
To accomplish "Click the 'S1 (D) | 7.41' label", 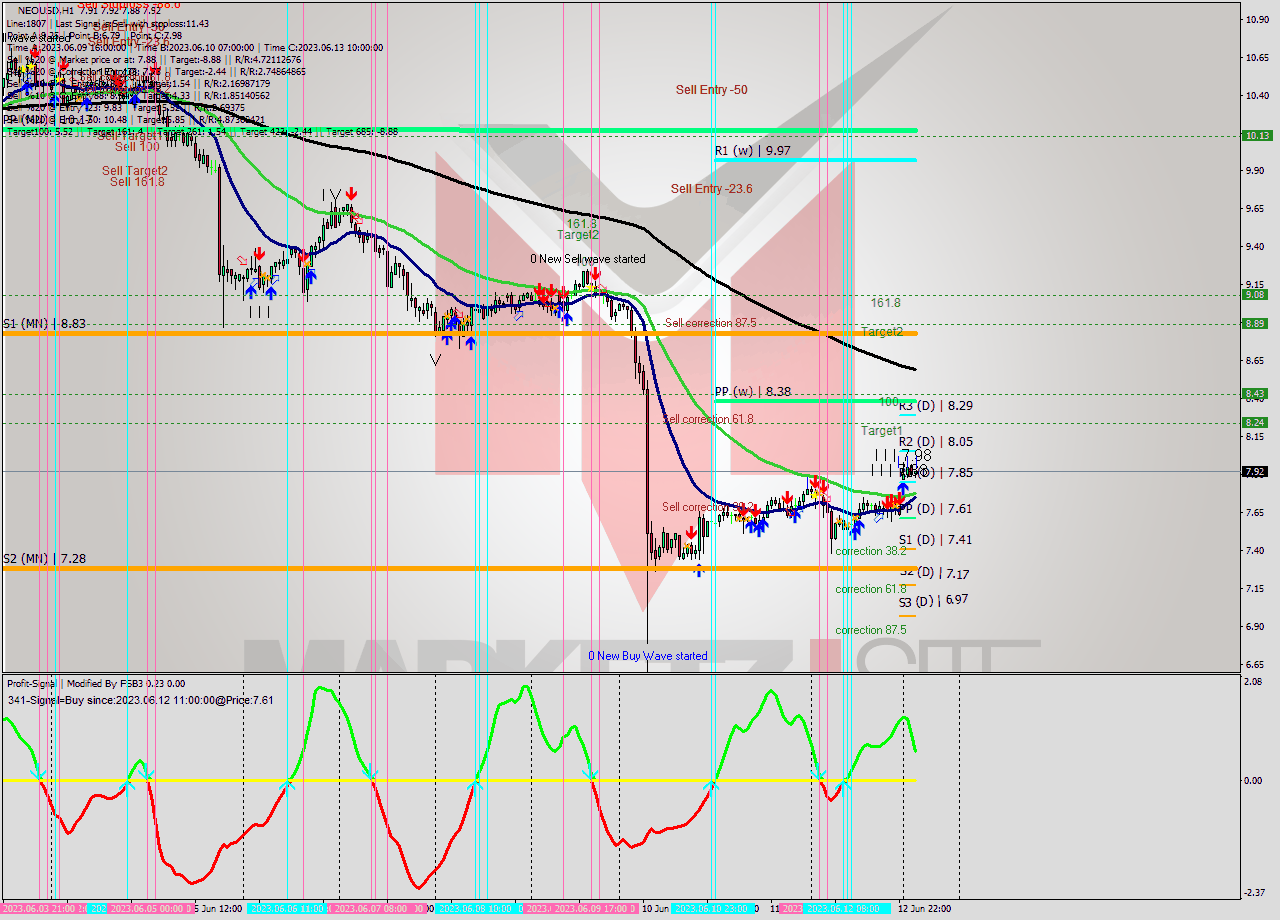I will [935, 540].
